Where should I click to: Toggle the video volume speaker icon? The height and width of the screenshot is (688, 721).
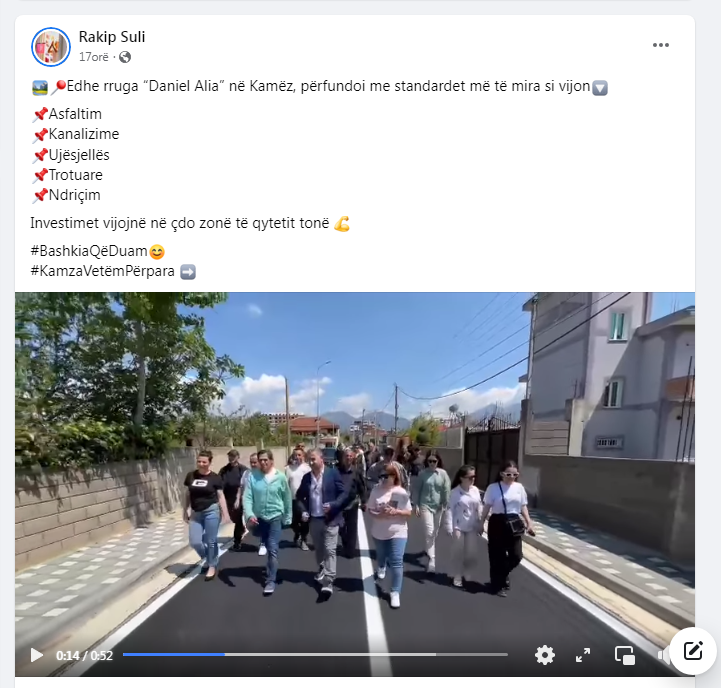click(x=664, y=655)
